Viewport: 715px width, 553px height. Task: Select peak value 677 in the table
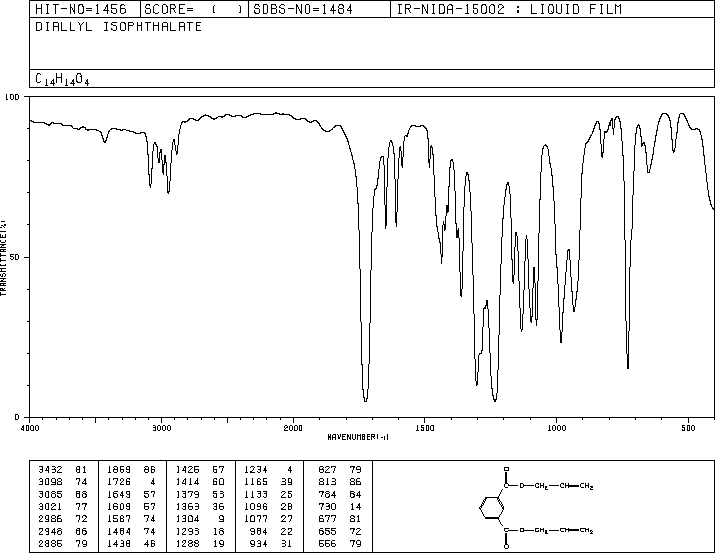[327, 519]
